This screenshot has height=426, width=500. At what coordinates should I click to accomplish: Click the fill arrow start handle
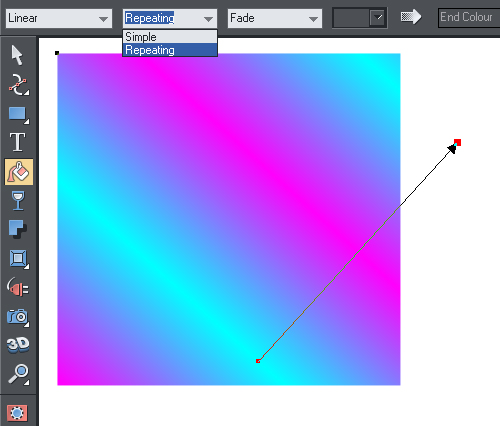[x=258, y=361]
